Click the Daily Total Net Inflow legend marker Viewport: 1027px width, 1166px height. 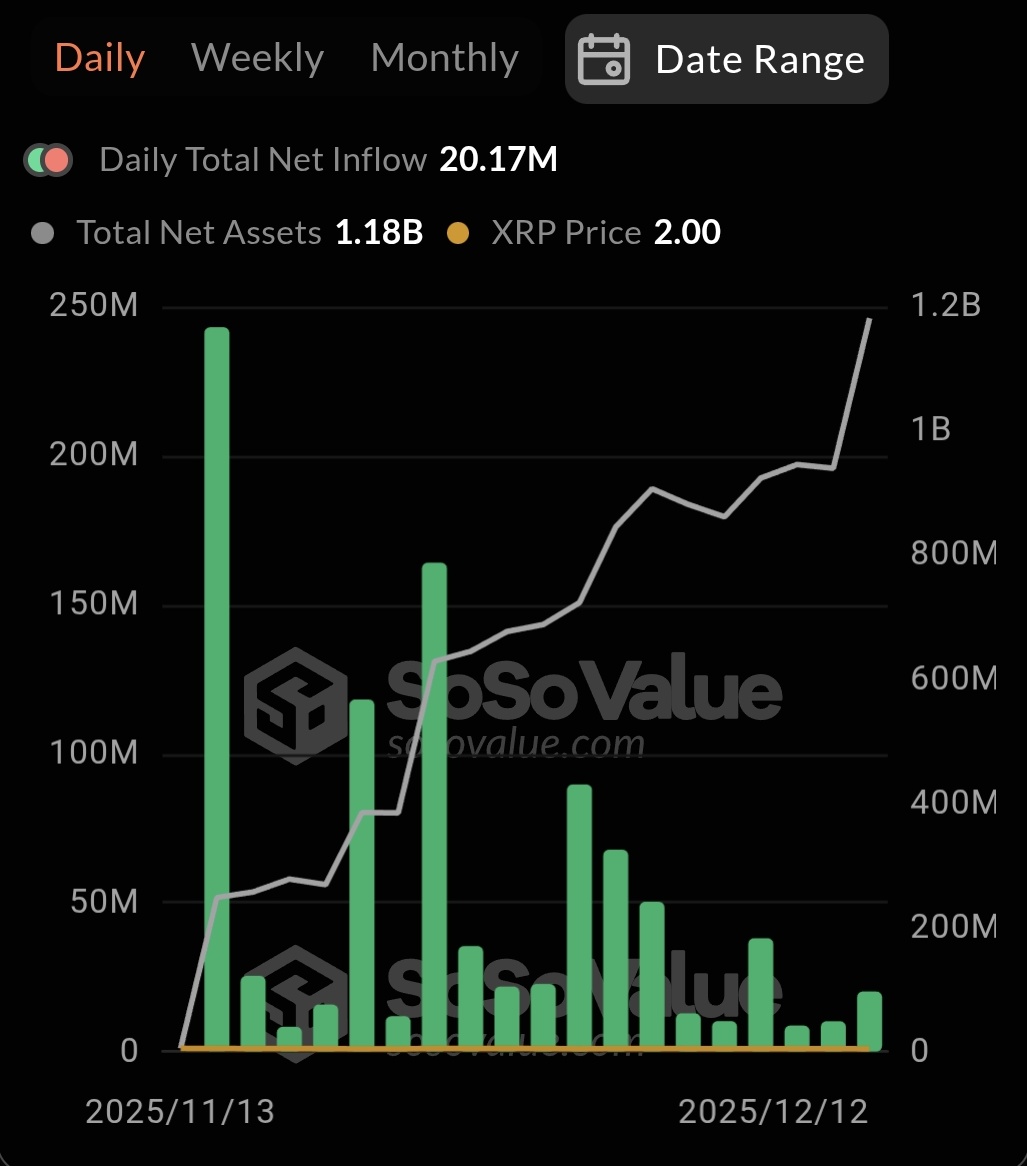point(47,159)
